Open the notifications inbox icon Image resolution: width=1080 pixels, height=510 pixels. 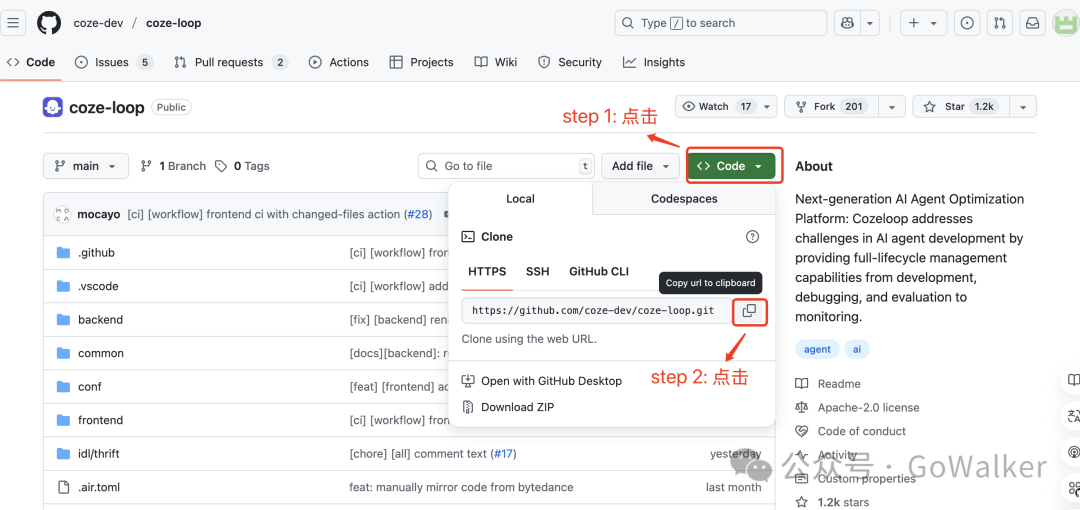coord(1032,23)
